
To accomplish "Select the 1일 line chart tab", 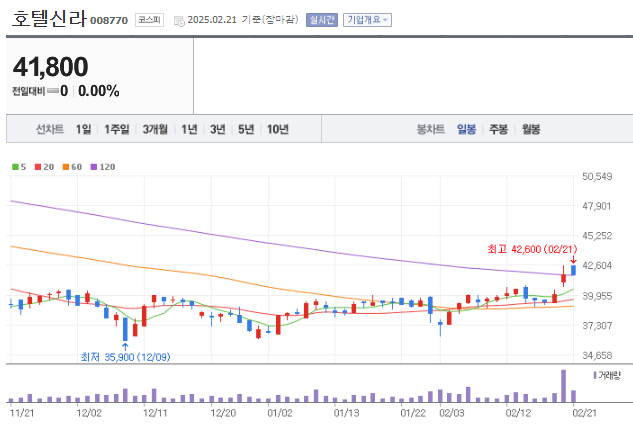I will pyautogui.click(x=83, y=129).
